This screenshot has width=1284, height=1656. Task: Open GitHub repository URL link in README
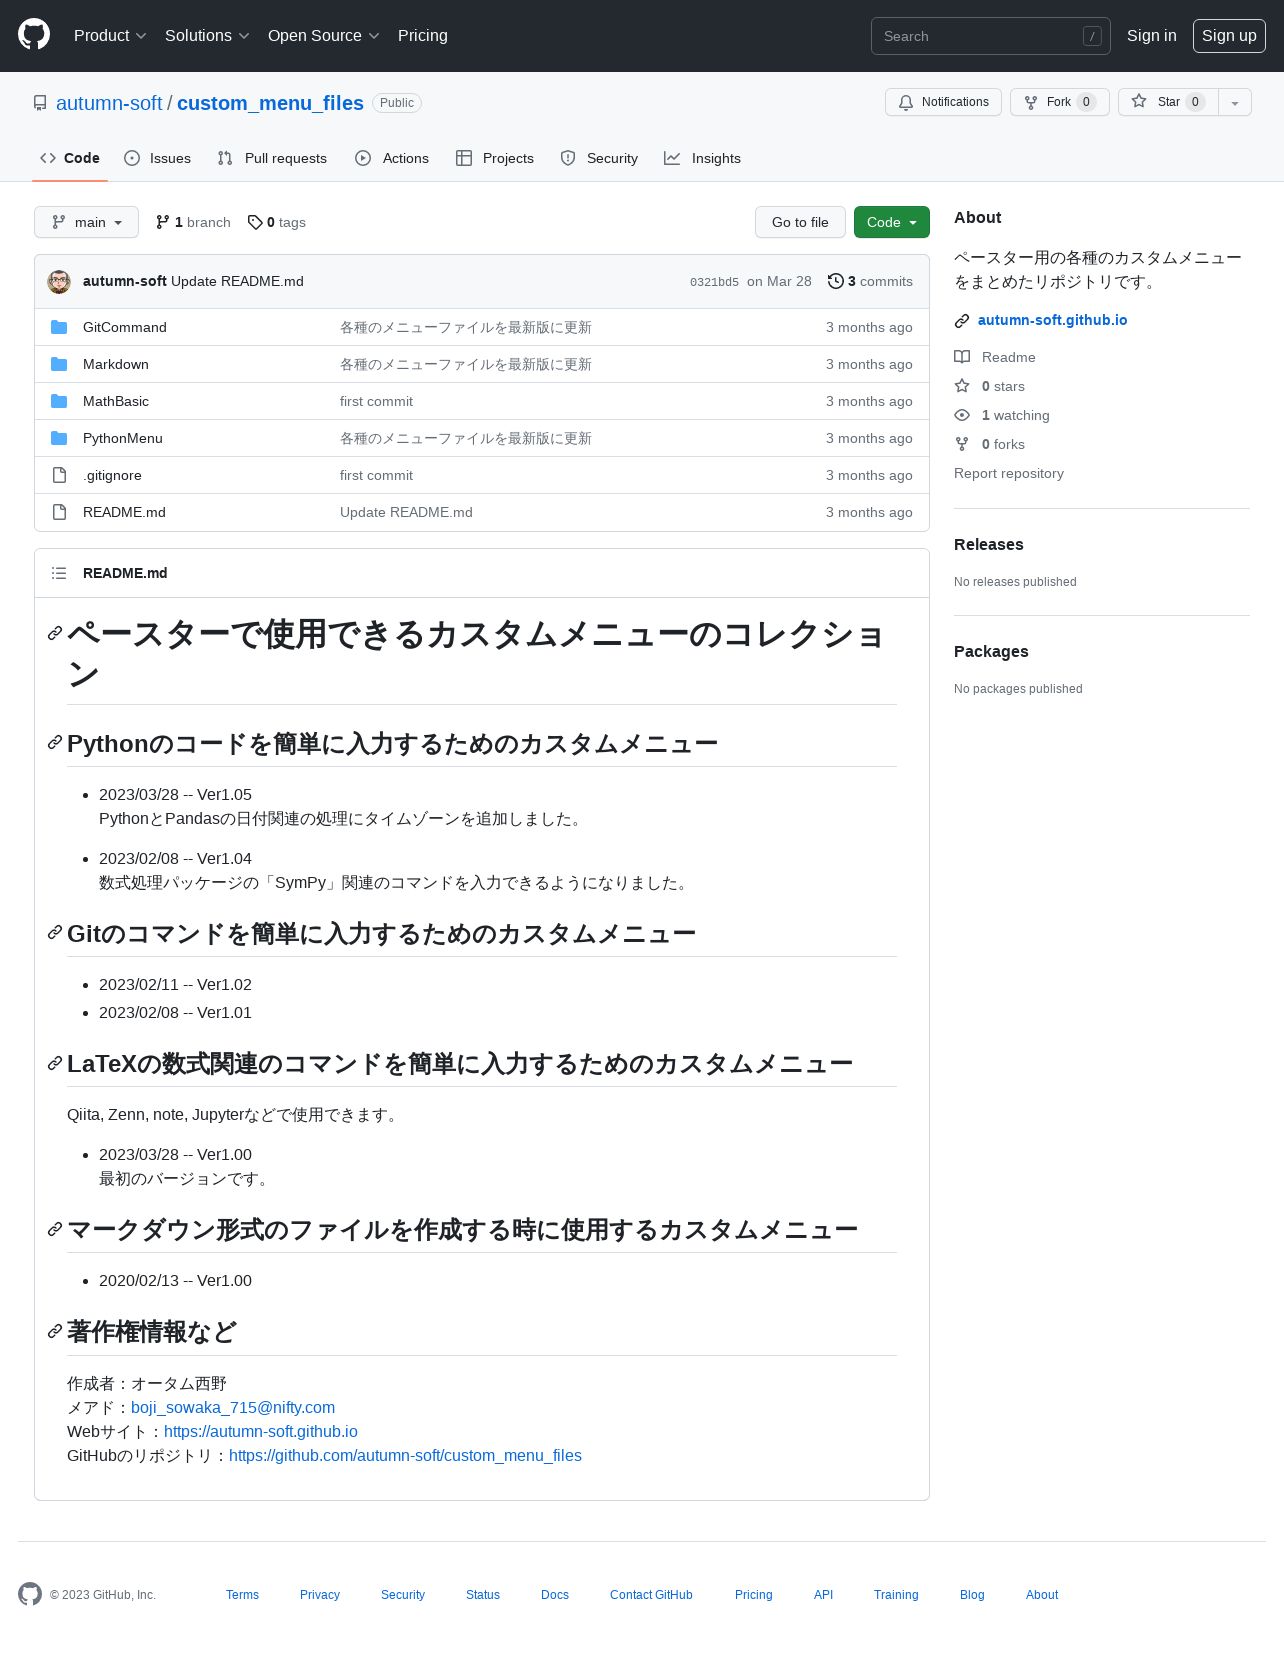[405, 1455]
